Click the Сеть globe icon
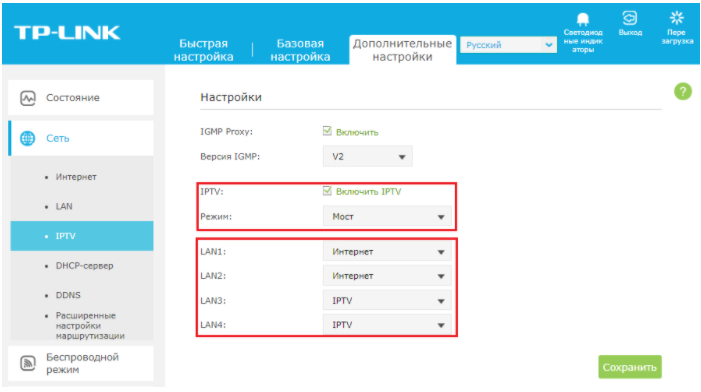 [28, 138]
